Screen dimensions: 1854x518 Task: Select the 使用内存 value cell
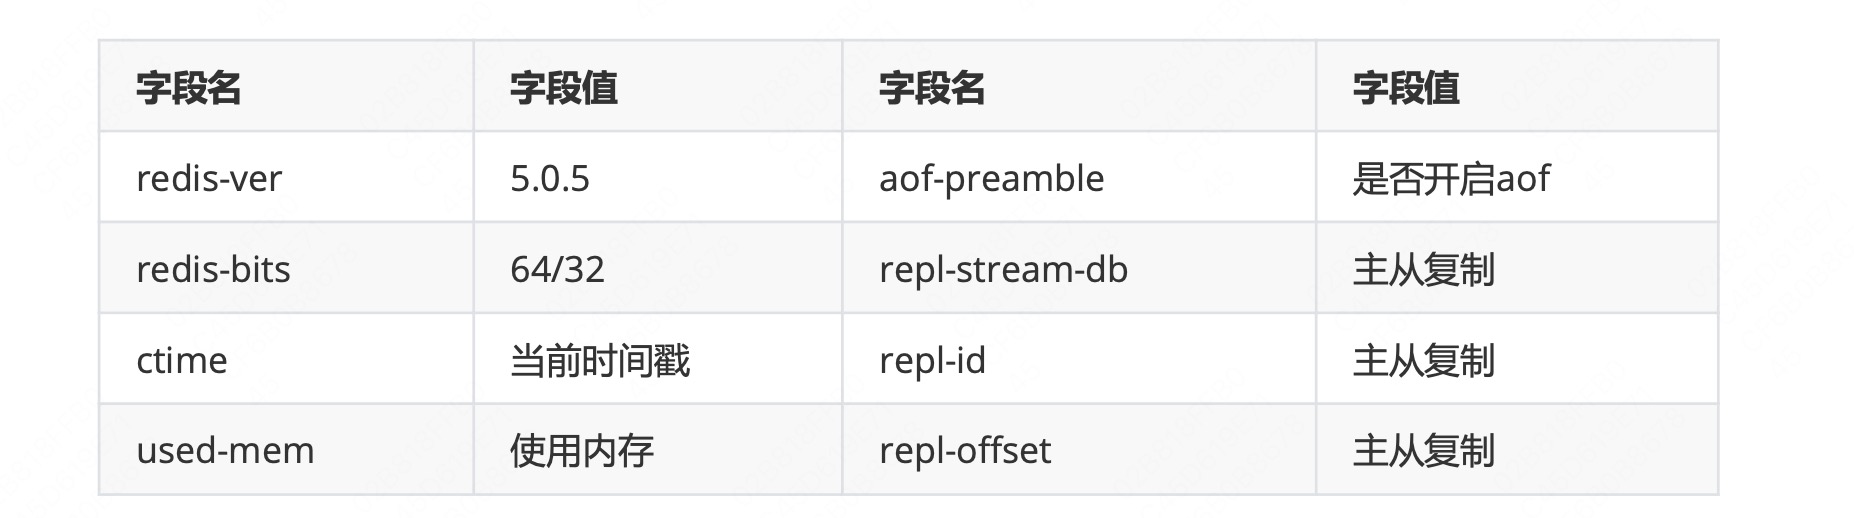[x=658, y=449]
